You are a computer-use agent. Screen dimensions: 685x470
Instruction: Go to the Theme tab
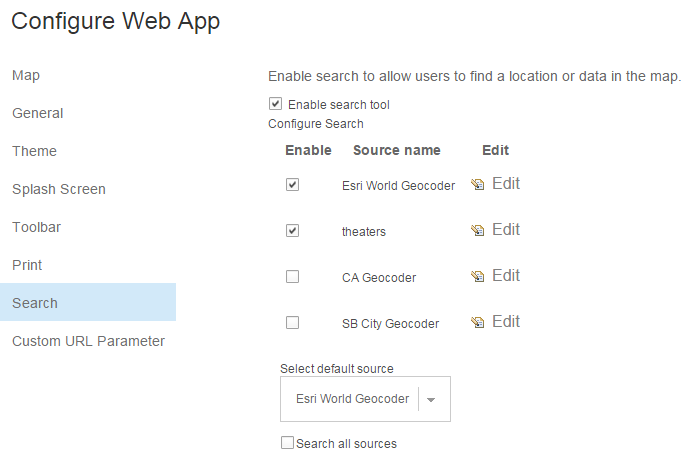tap(34, 151)
